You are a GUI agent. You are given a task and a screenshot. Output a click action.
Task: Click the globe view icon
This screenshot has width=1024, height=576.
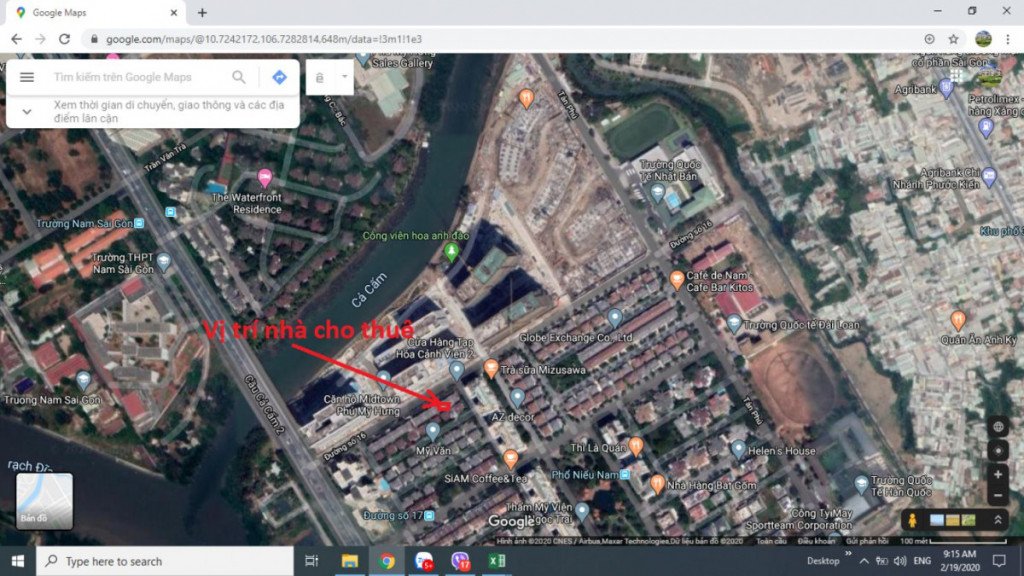click(x=997, y=427)
